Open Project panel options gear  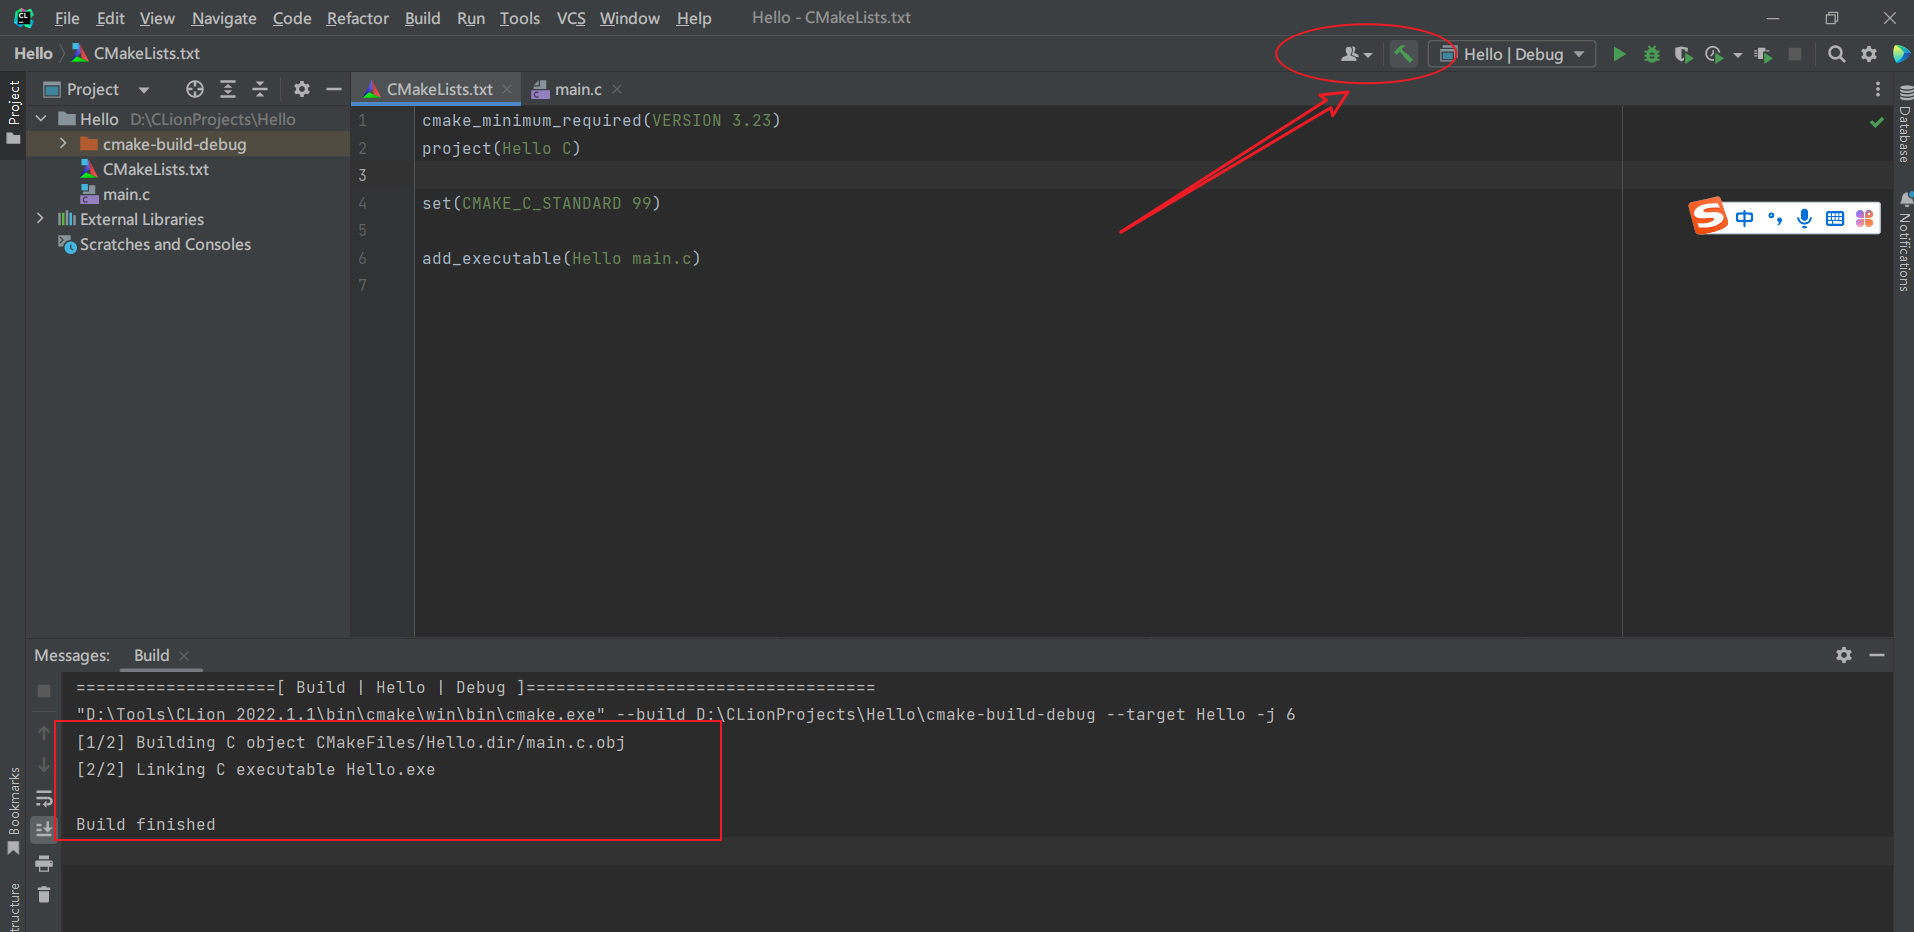302,89
